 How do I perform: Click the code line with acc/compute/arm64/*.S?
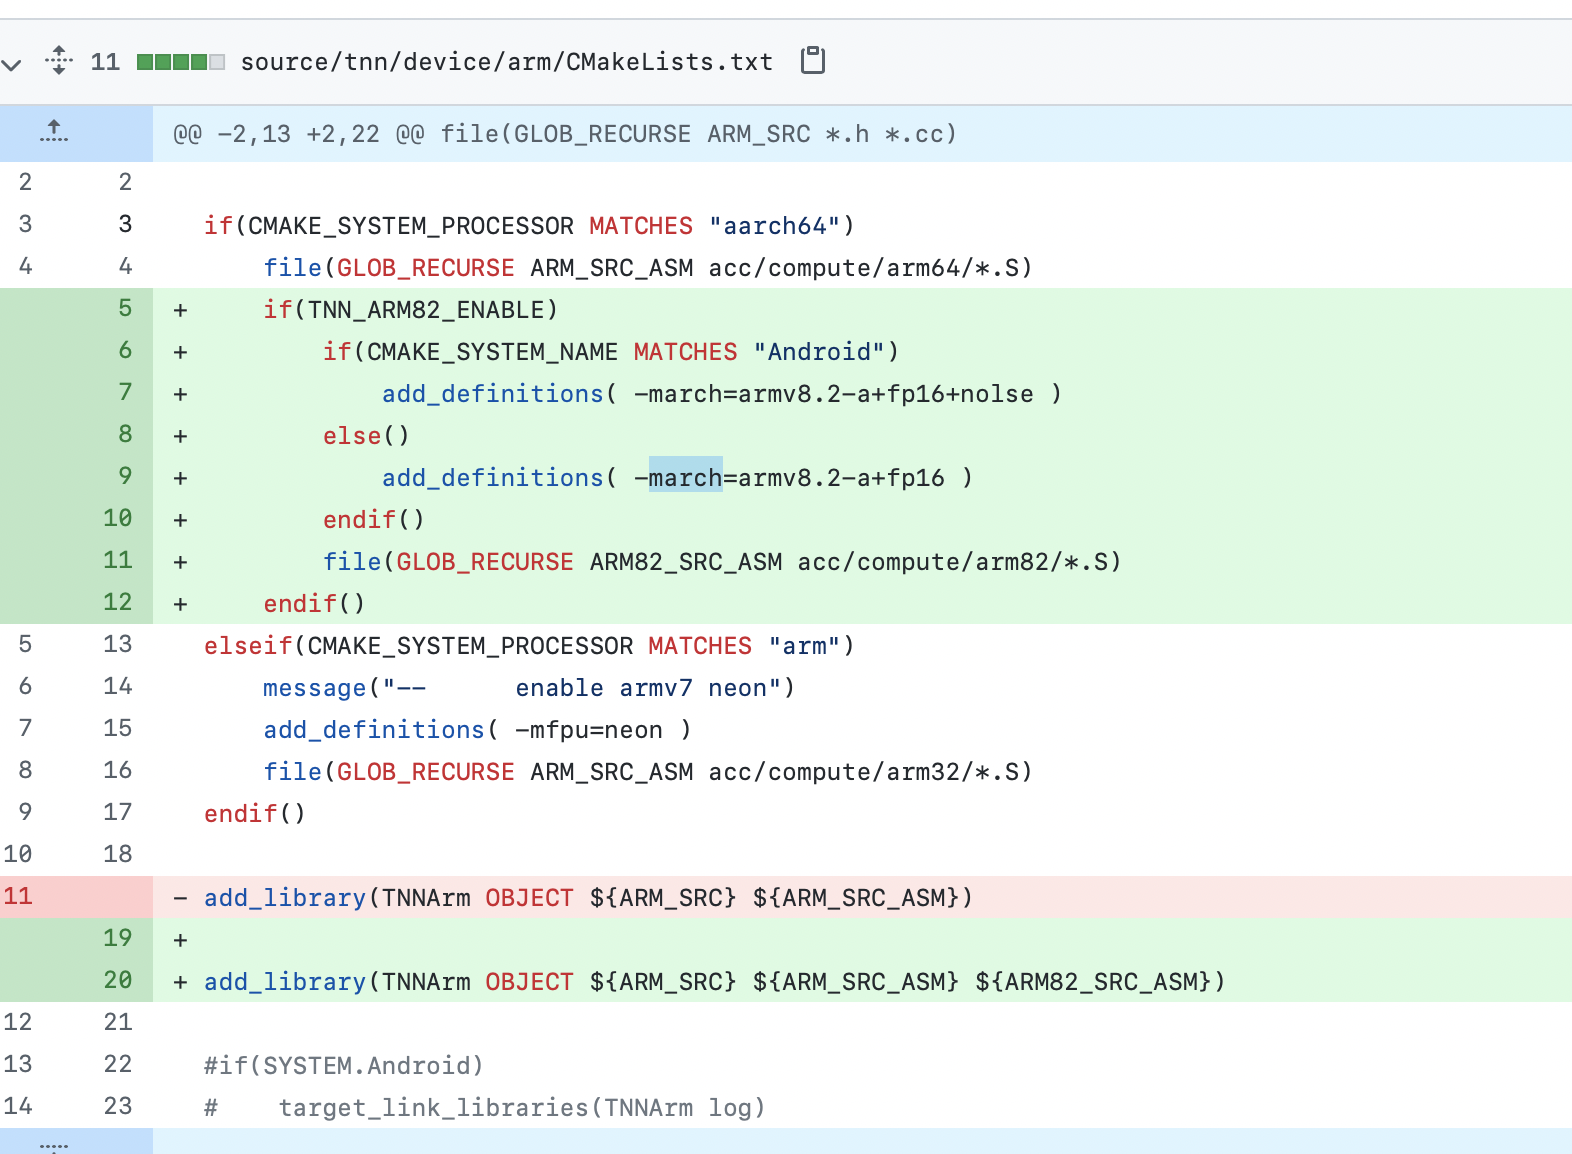pyautogui.click(x=648, y=268)
